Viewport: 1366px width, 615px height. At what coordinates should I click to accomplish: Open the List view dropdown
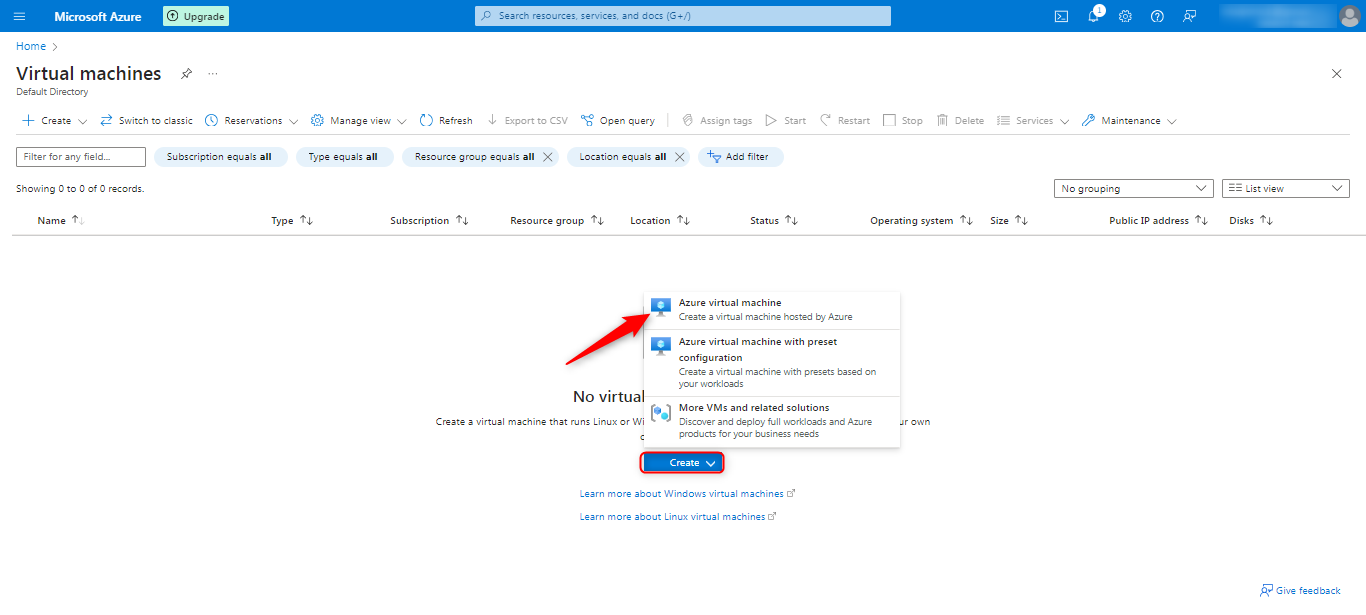pyautogui.click(x=1286, y=188)
